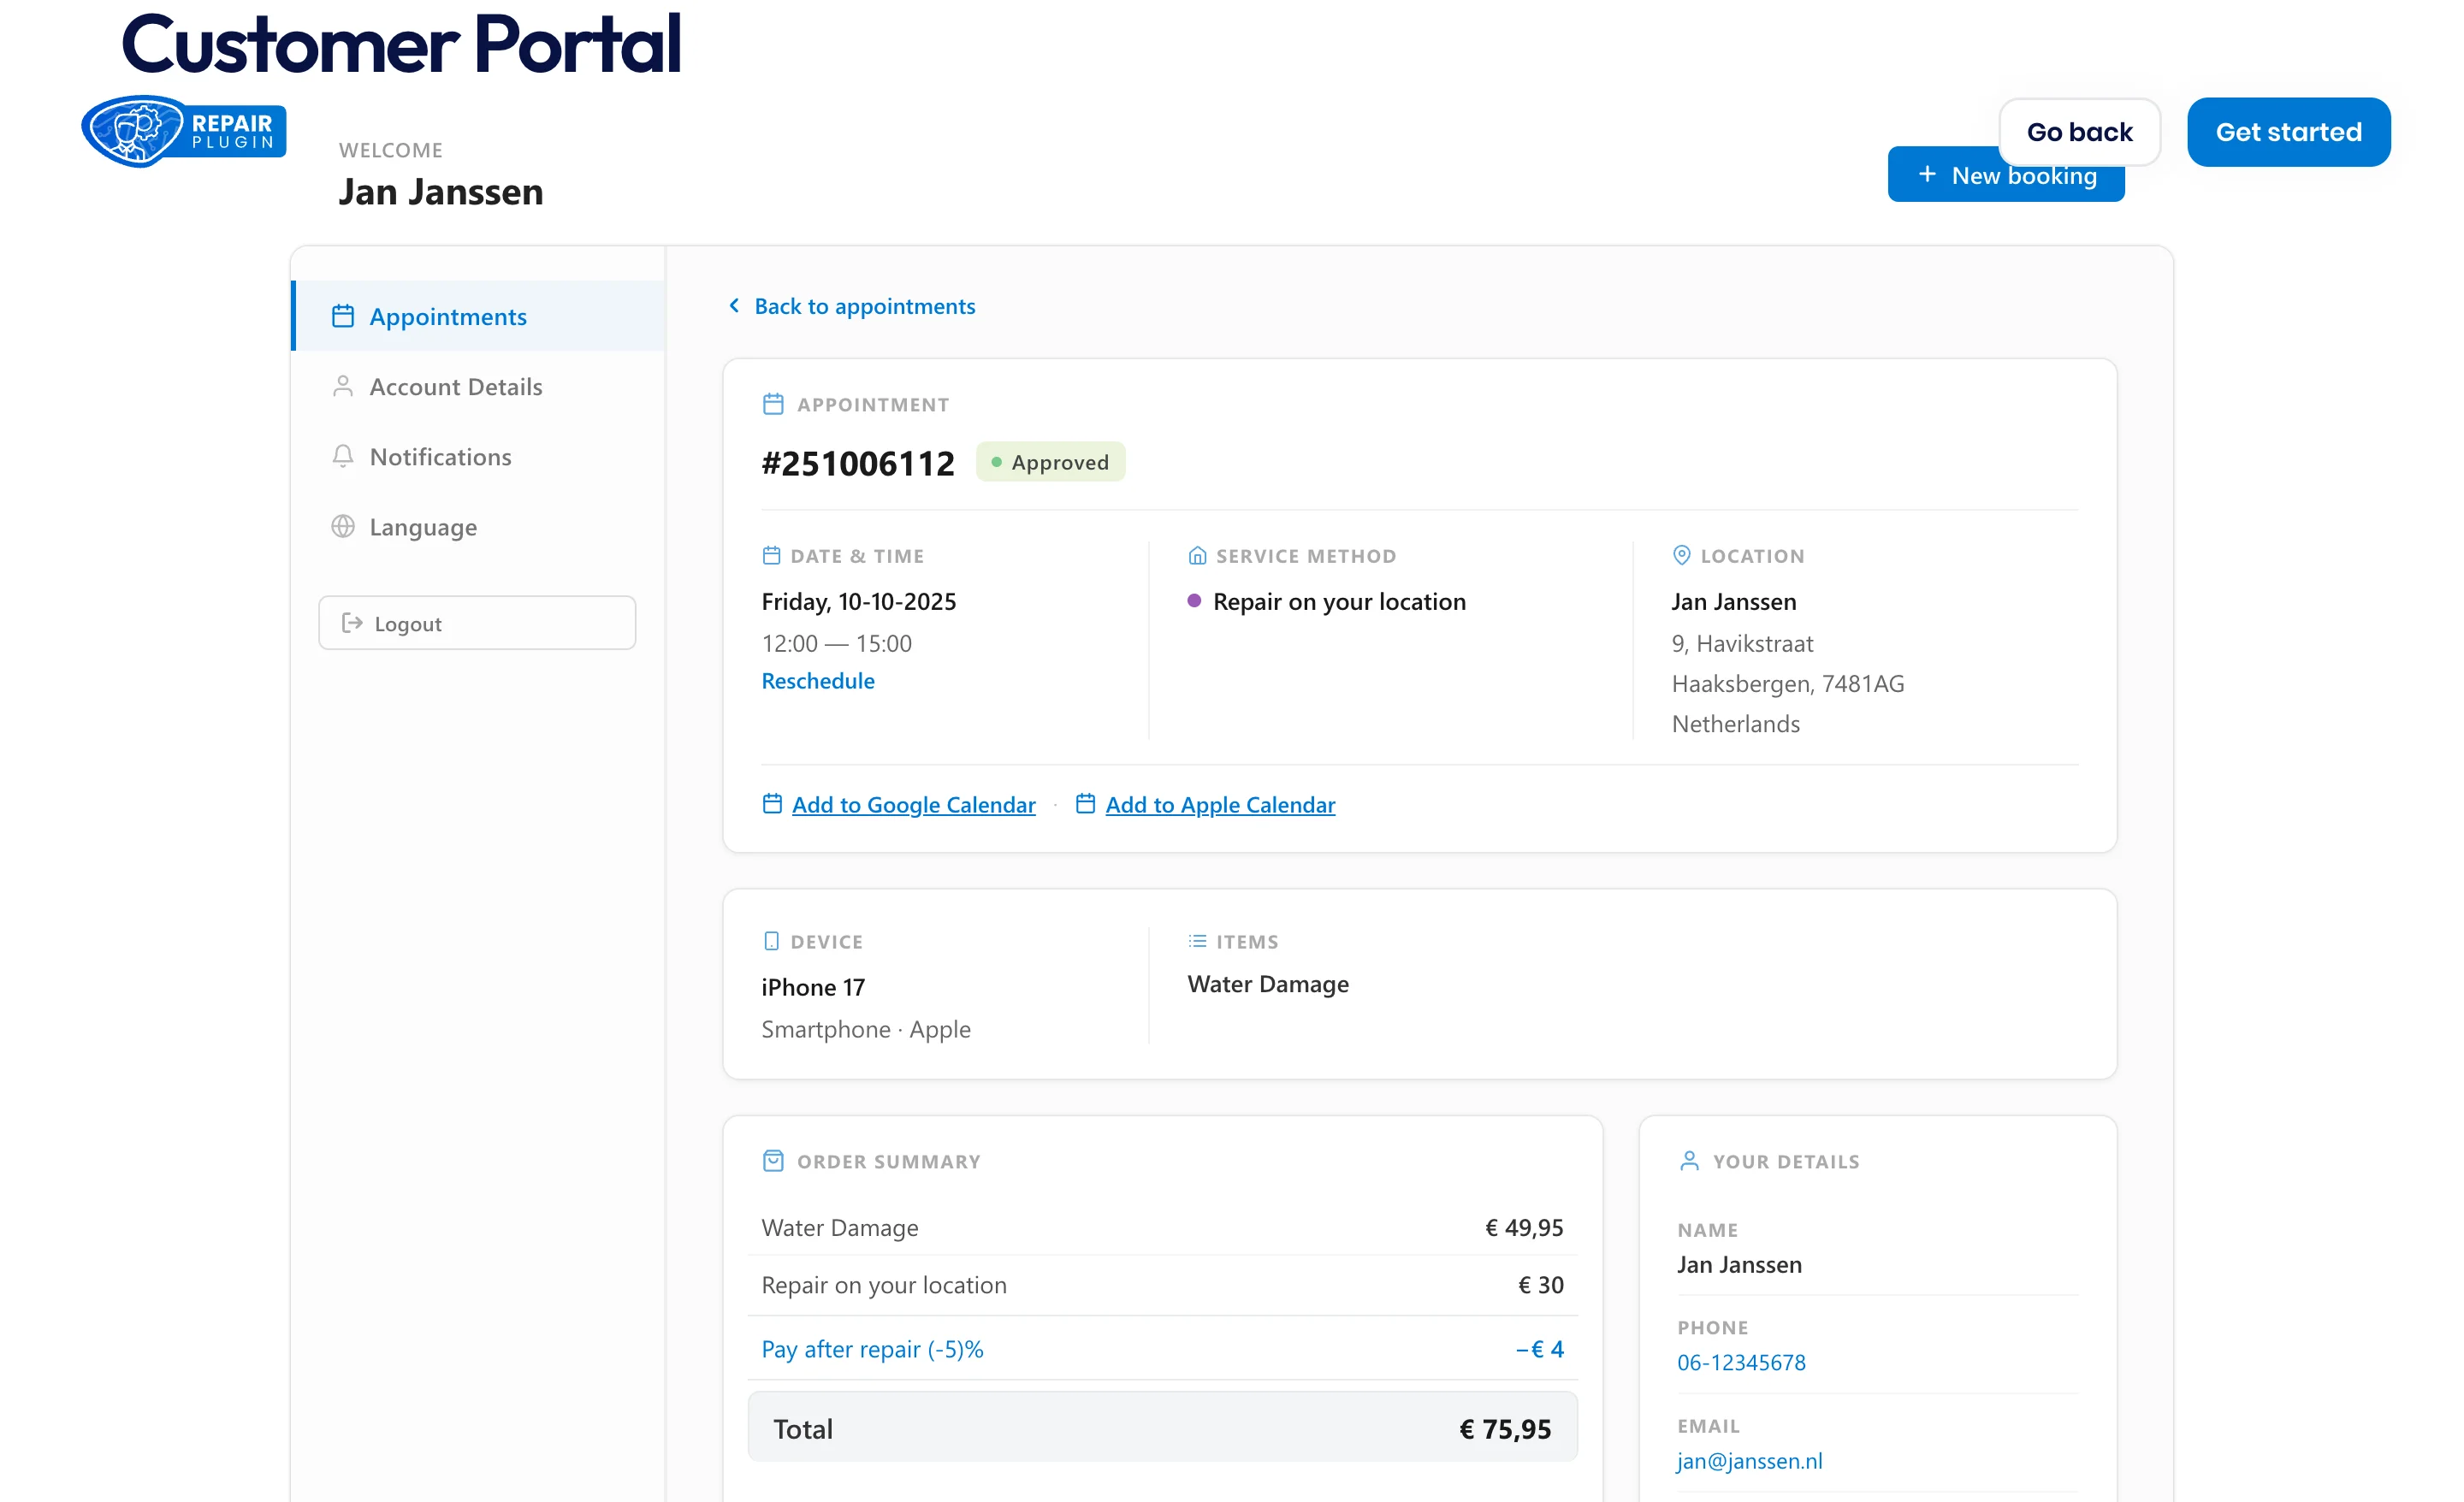Click the back chevron before Back to appointments
Screen dimensions: 2464x1502
point(735,306)
